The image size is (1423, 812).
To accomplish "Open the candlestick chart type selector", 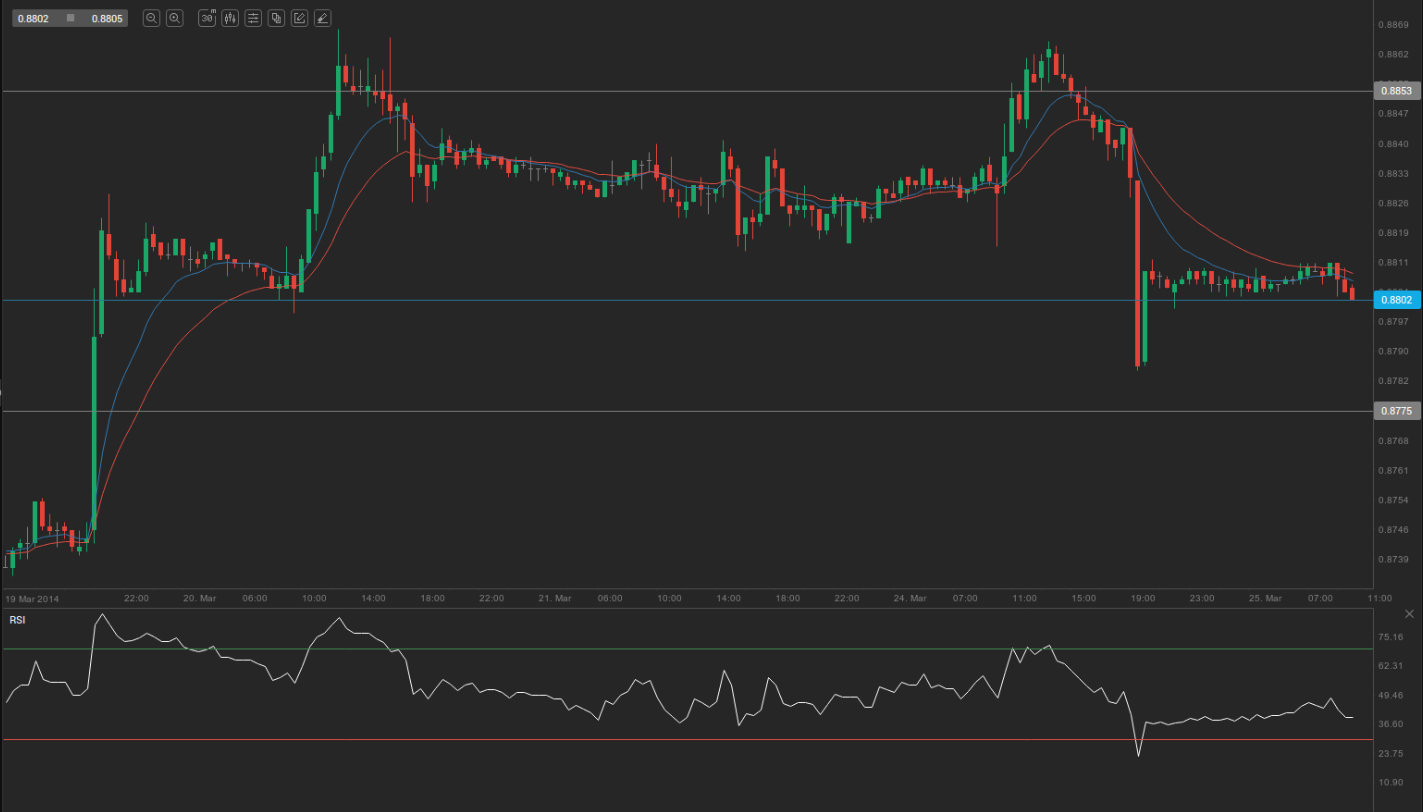I will click(x=230, y=18).
